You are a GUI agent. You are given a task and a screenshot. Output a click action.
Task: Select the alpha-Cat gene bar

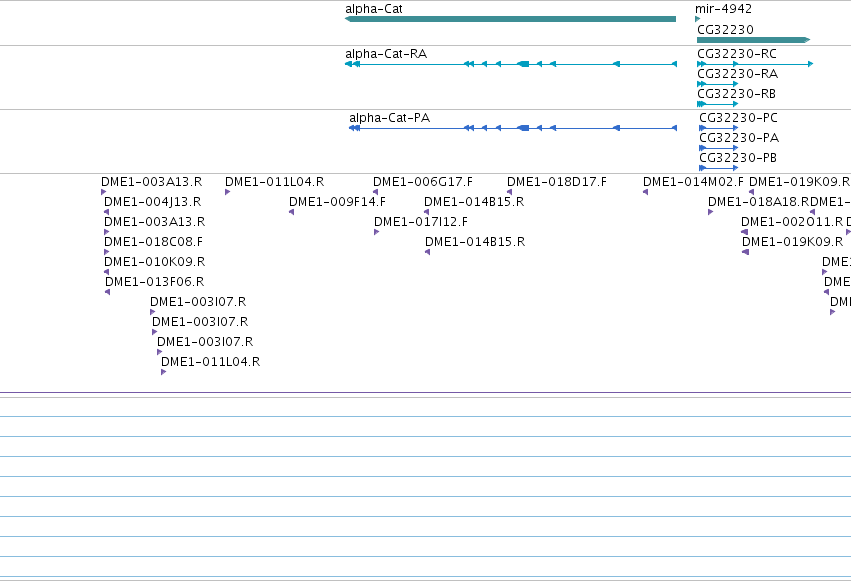[x=510, y=19]
